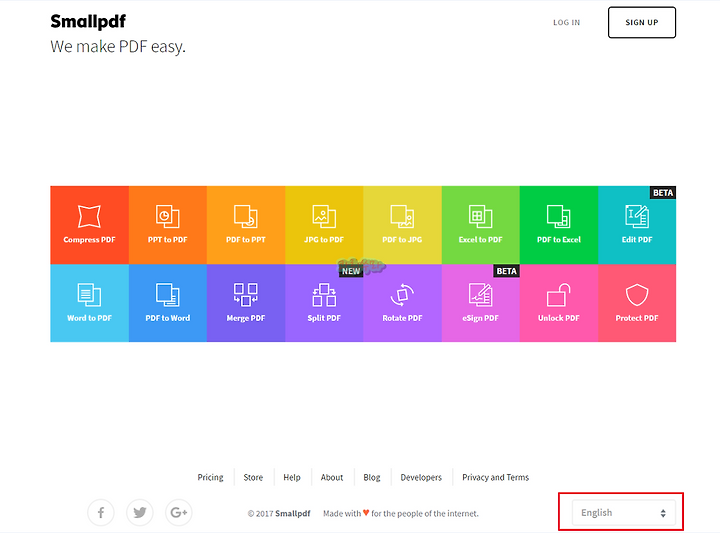Image resolution: width=720 pixels, height=533 pixels.
Task: Open the Twitter bird icon
Action: [140, 512]
